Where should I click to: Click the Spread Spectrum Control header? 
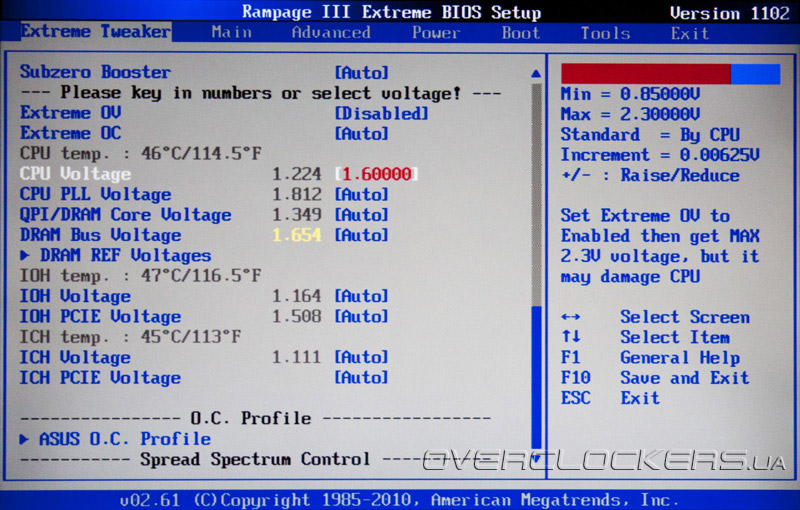255,459
